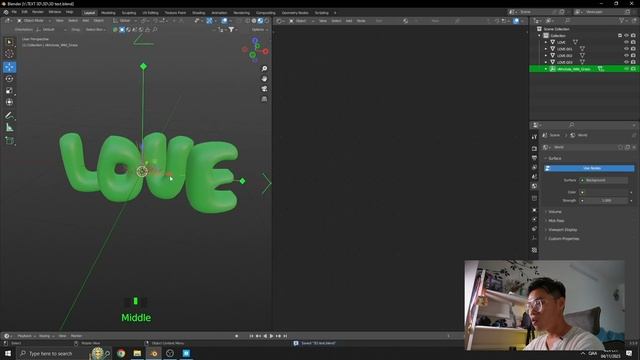The width and height of the screenshot is (640, 360).
Task: Click the camera view icon in viewport
Action: [x=264, y=89]
